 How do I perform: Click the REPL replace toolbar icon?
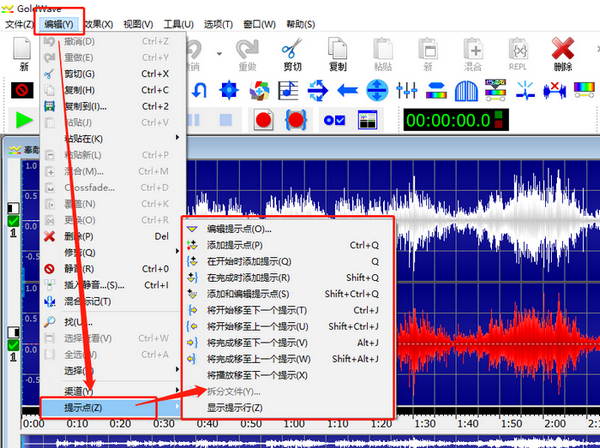(517, 50)
